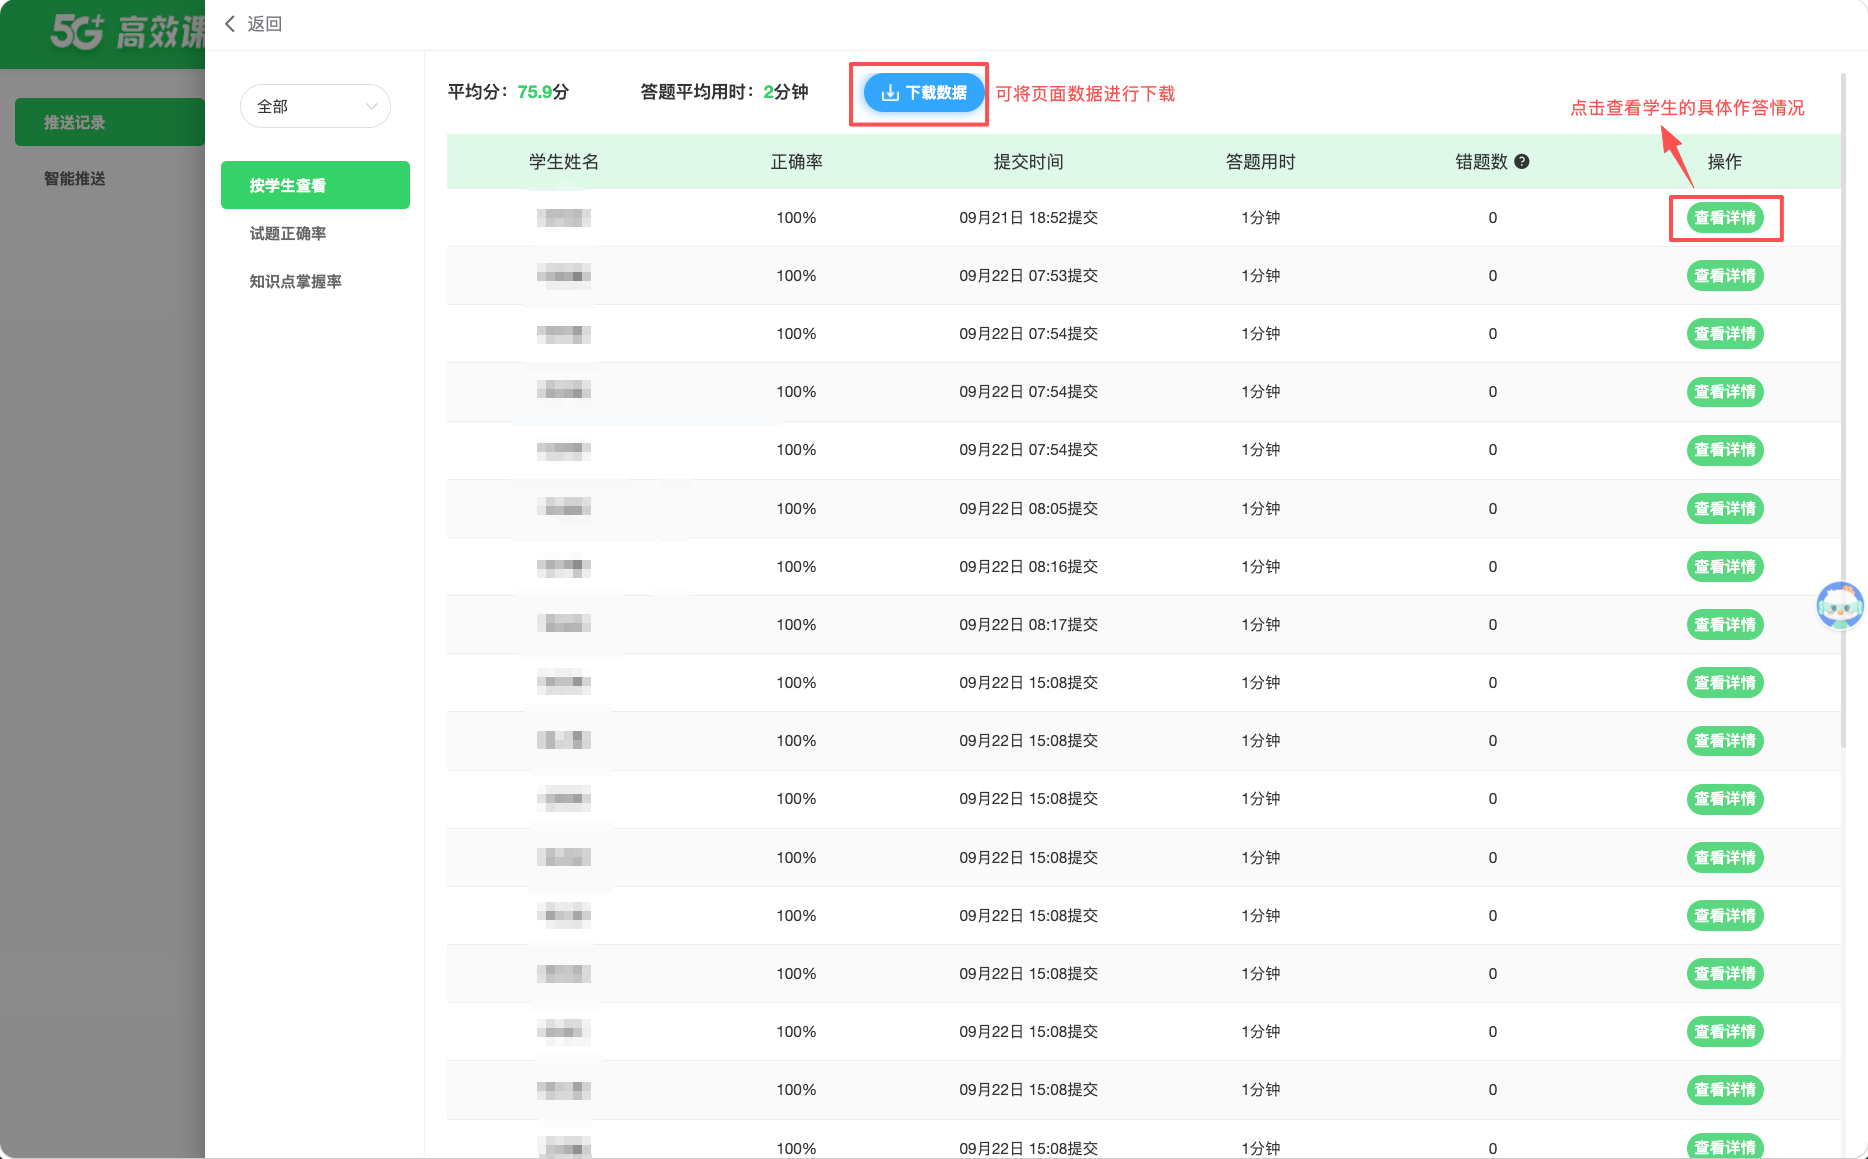Screen dimensions: 1868x1159
Task: View details for the 09月22日 07:53 submission
Action: click(1725, 276)
